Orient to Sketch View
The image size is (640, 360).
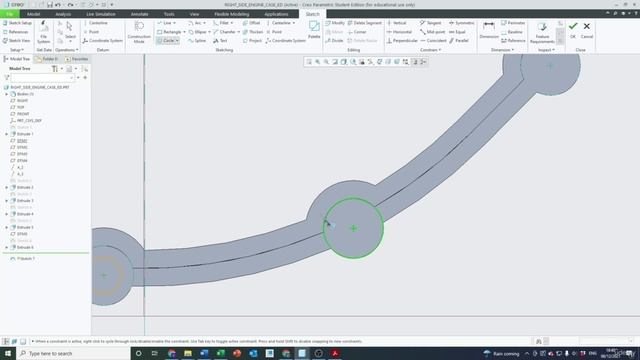coord(16,41)
